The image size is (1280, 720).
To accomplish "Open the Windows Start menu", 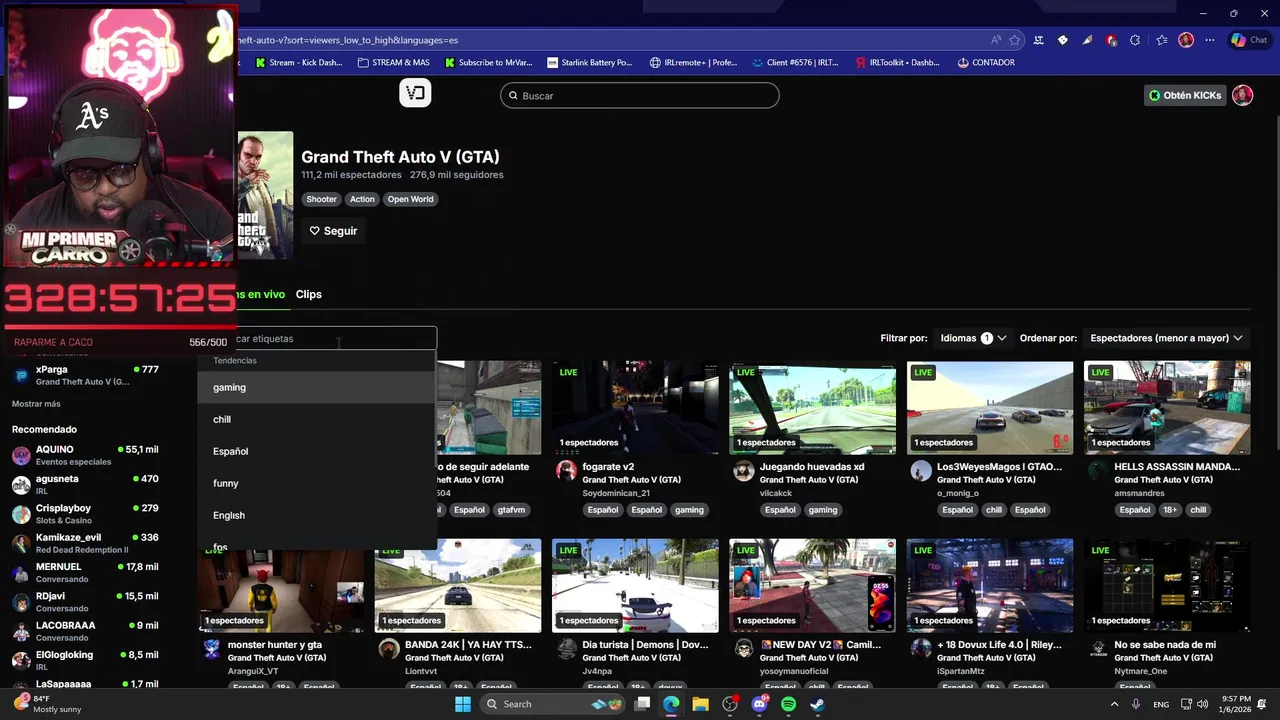I will [462, 704].
